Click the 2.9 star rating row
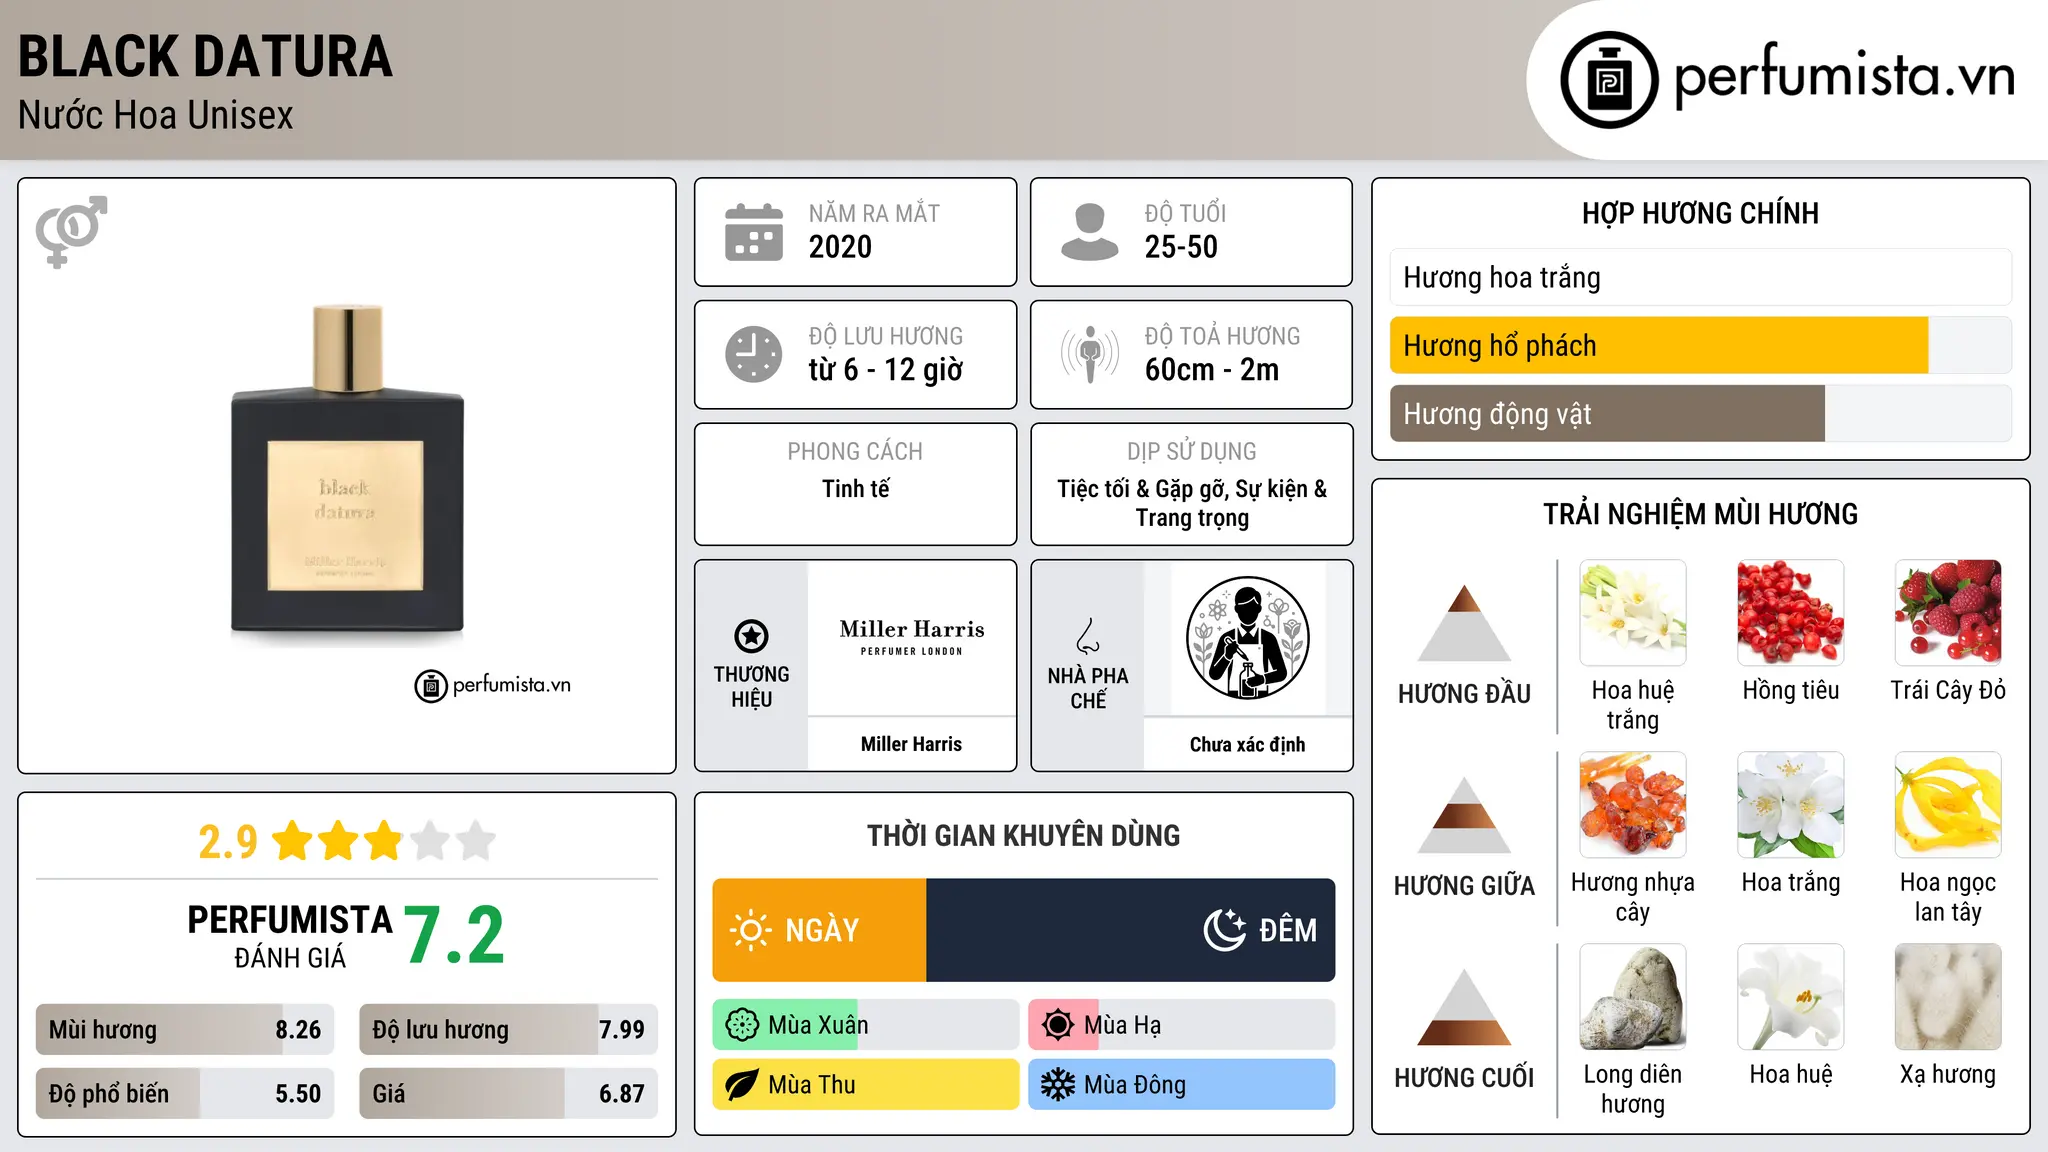This screenshot has width=2048, height=1152. [x=347, y=841]
